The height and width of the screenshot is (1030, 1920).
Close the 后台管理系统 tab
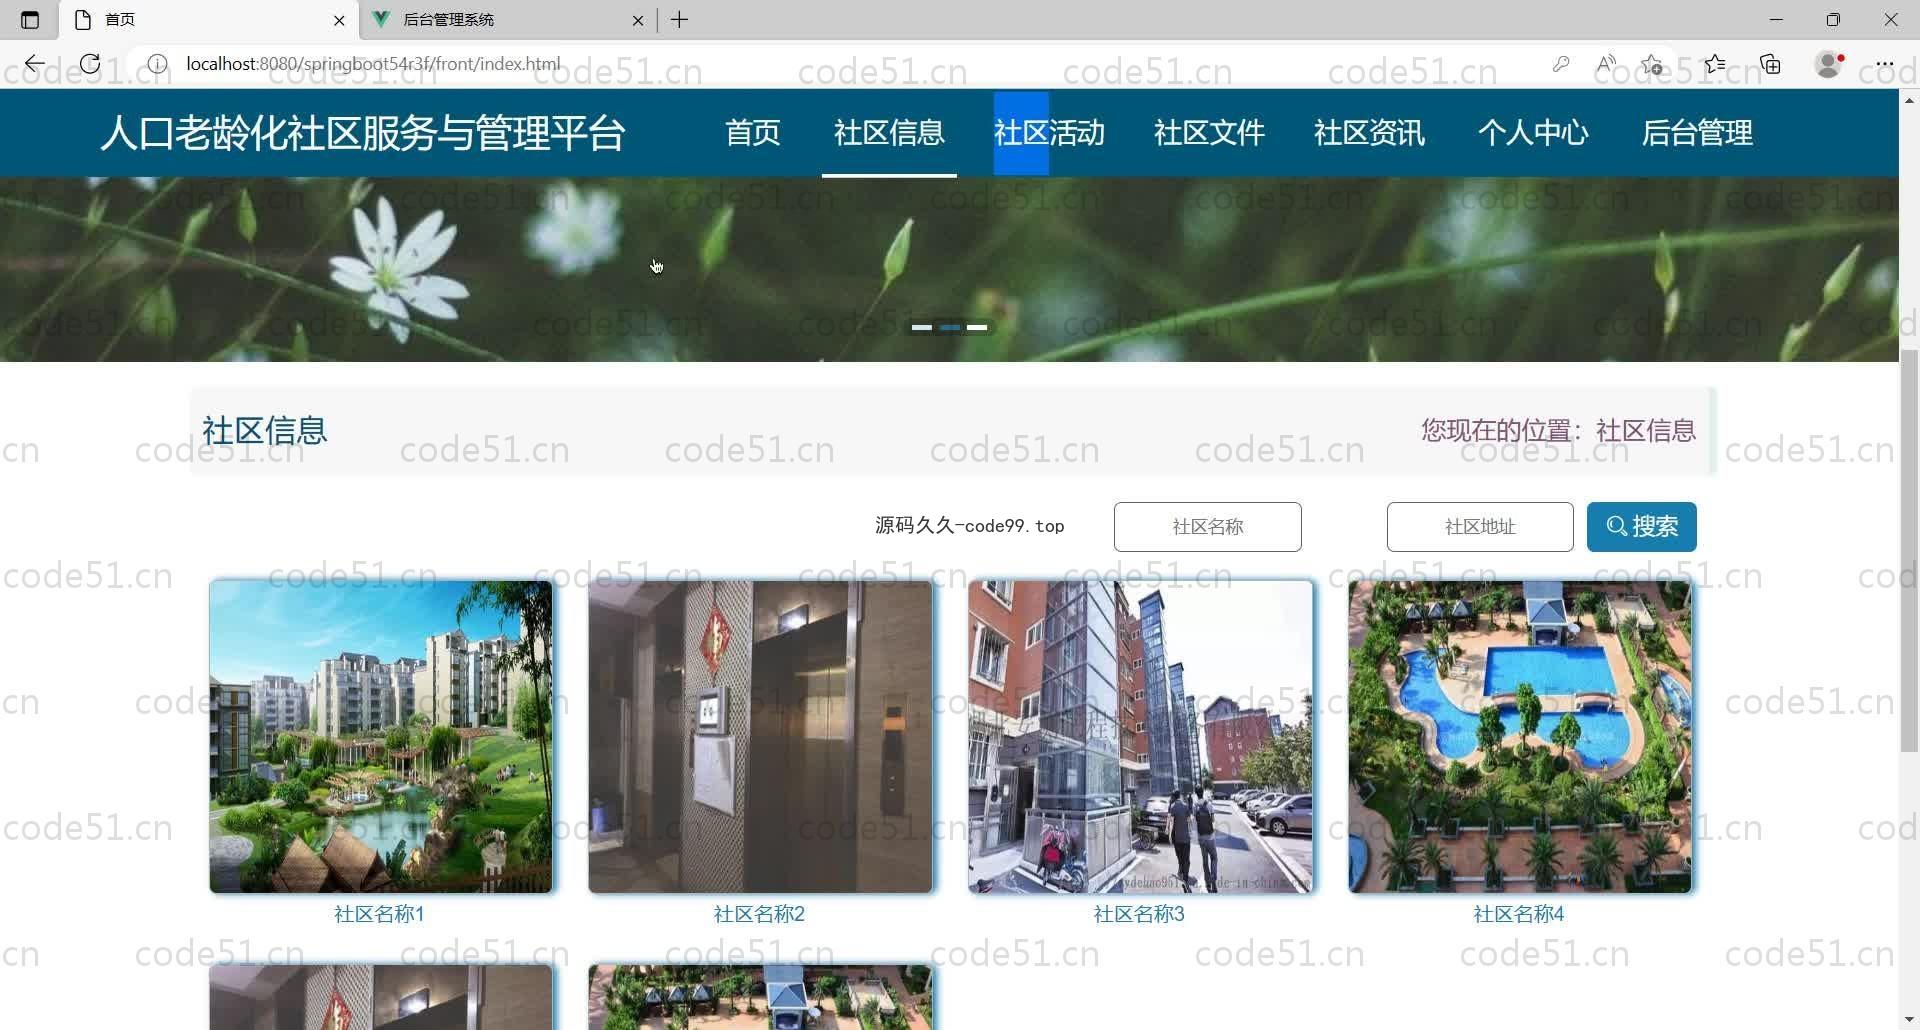pyautogui.click(x=638, y=20)
